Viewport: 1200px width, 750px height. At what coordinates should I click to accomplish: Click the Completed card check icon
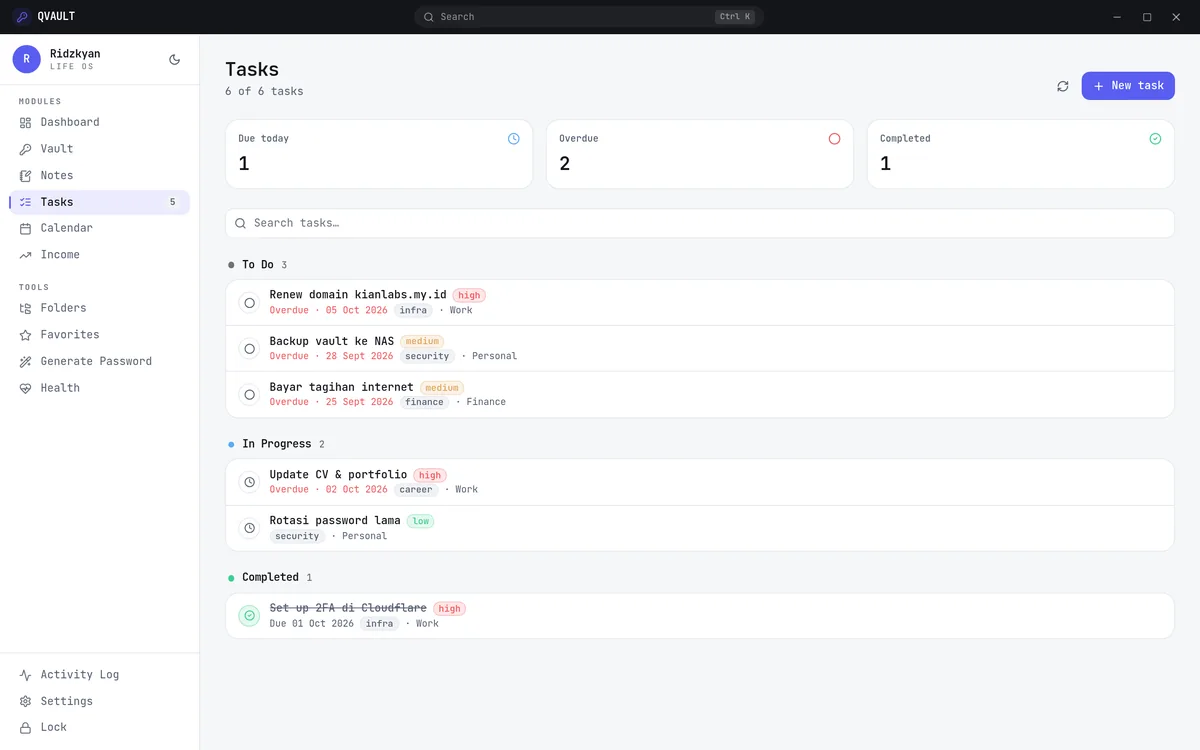pyautogui.click(x=1155, y=139)
